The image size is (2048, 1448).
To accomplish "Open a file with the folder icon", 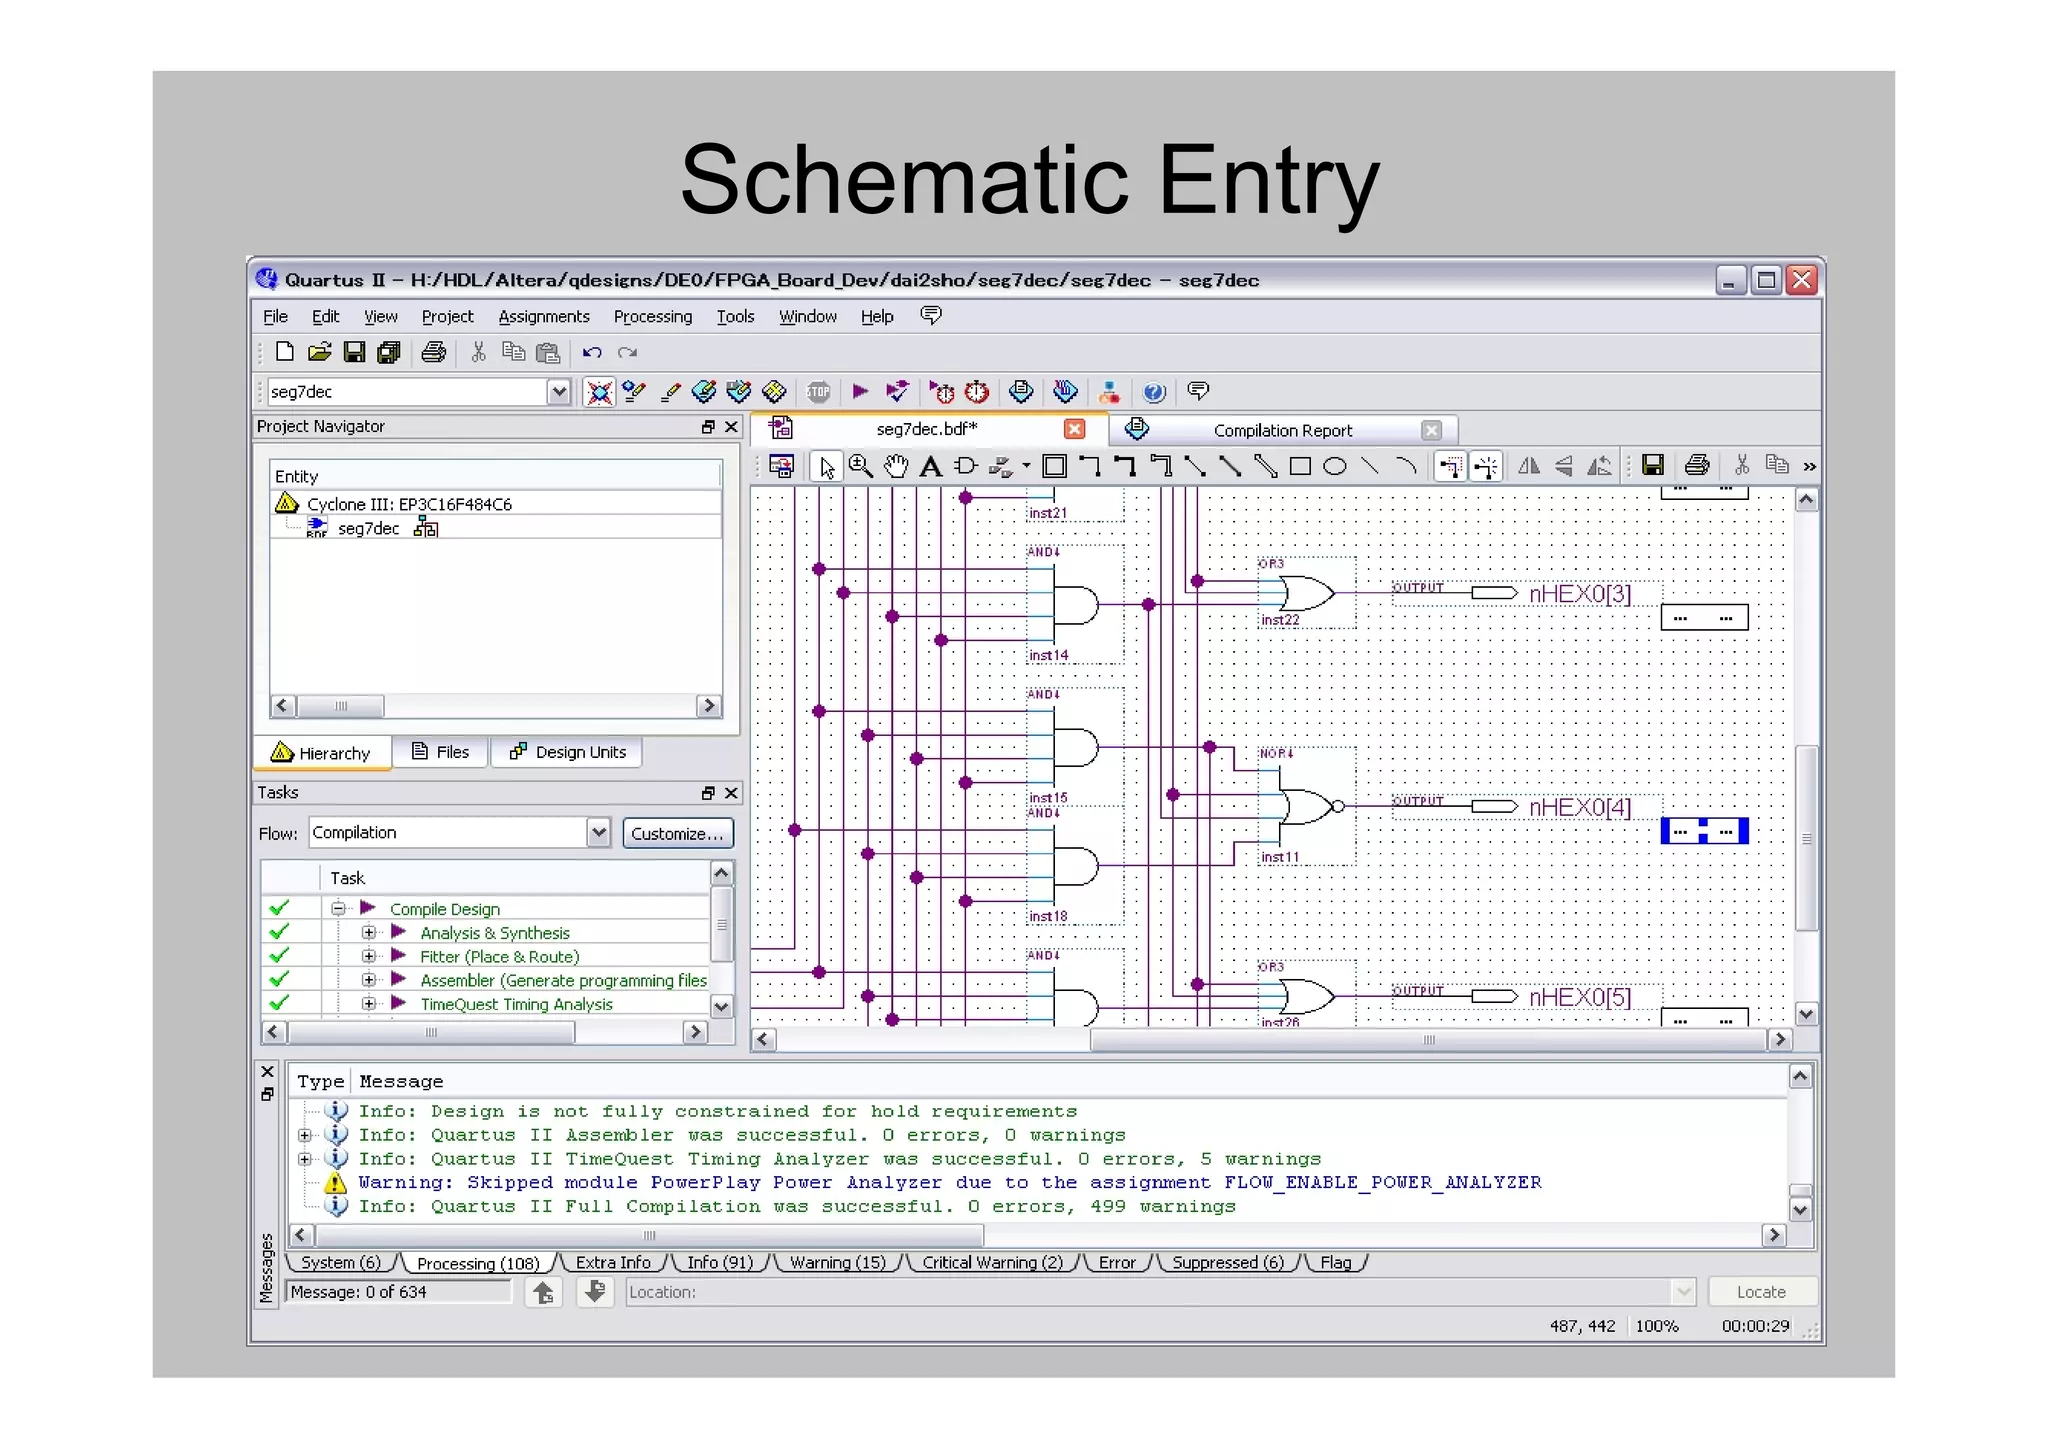I will [319, 352].
